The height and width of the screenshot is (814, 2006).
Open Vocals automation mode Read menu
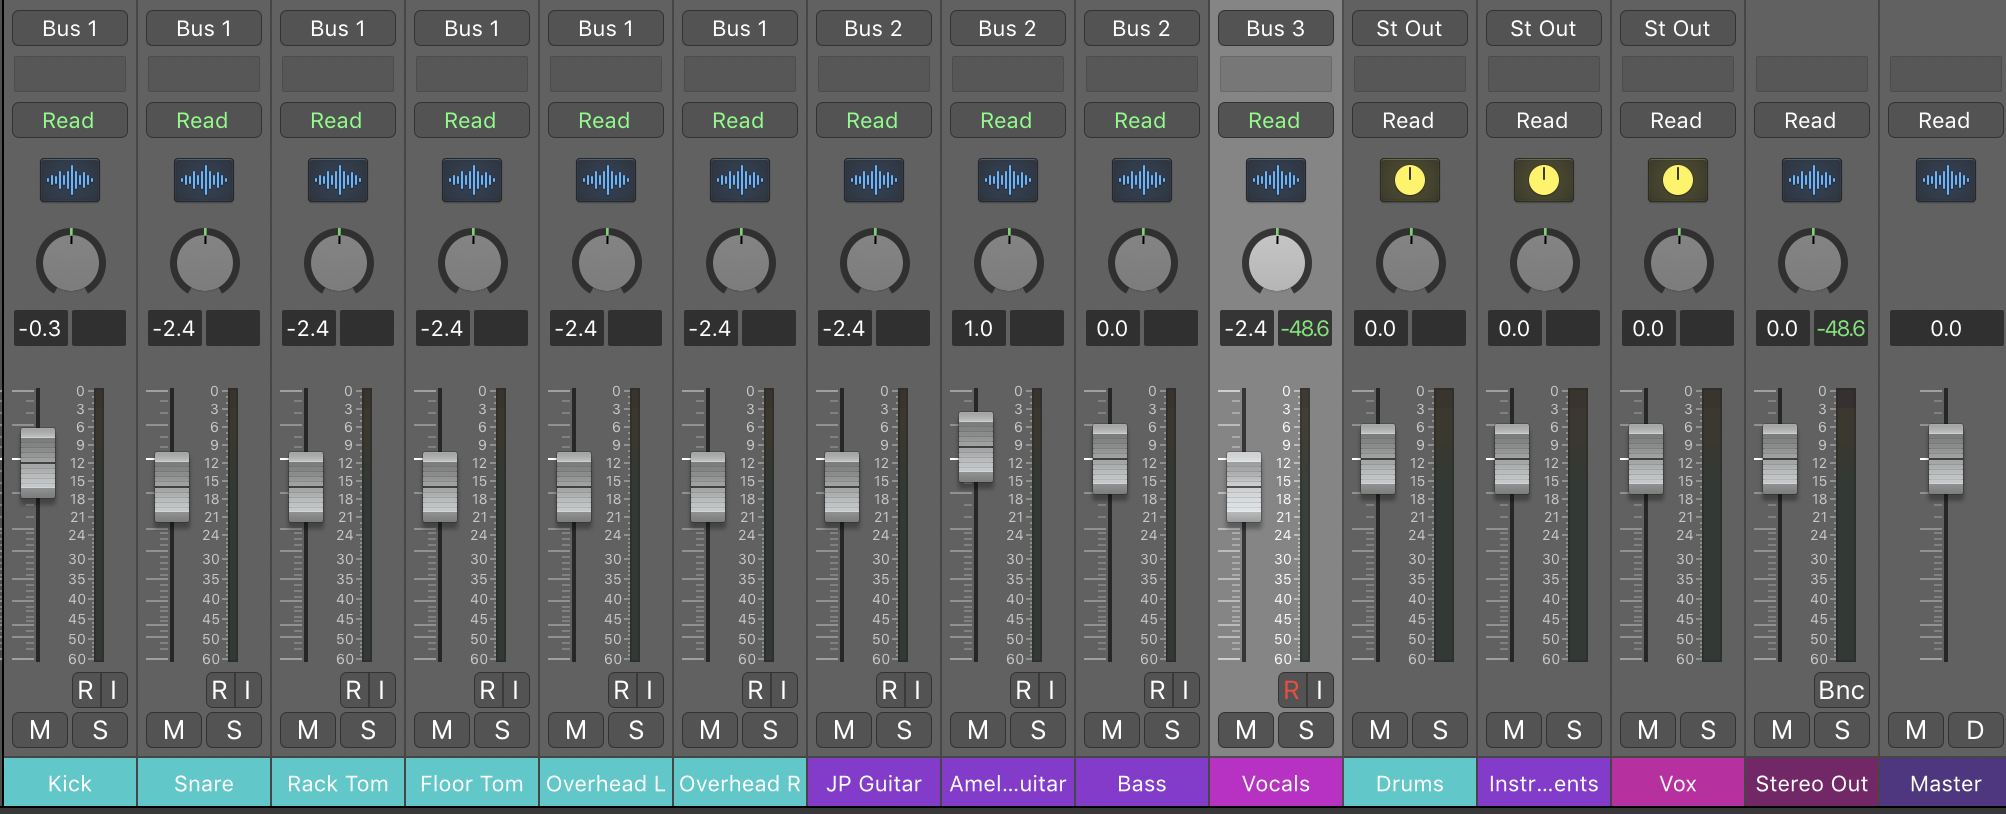pos(1276,120)
